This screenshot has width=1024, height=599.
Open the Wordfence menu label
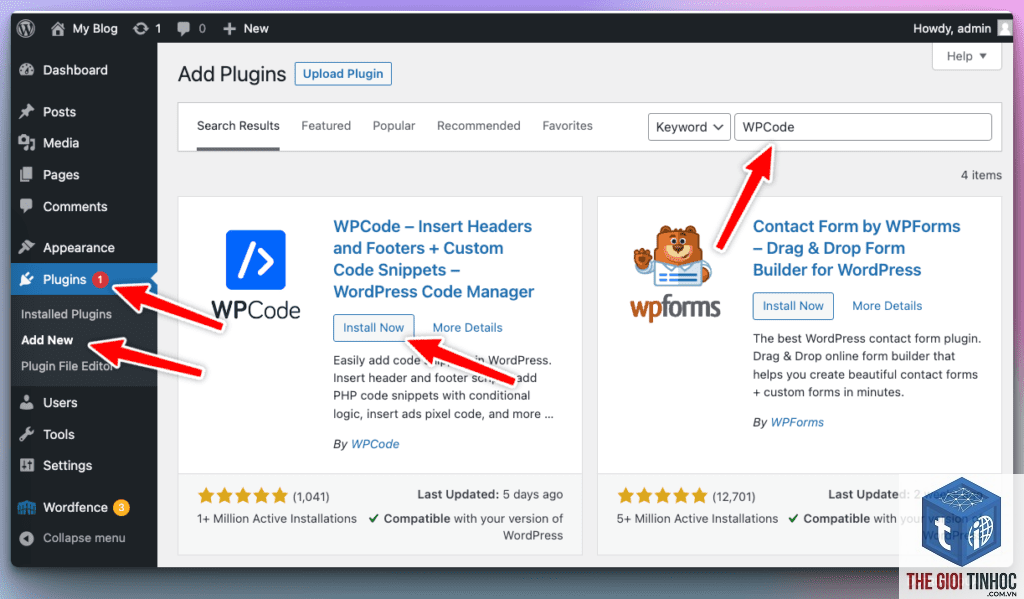(75, 508)
